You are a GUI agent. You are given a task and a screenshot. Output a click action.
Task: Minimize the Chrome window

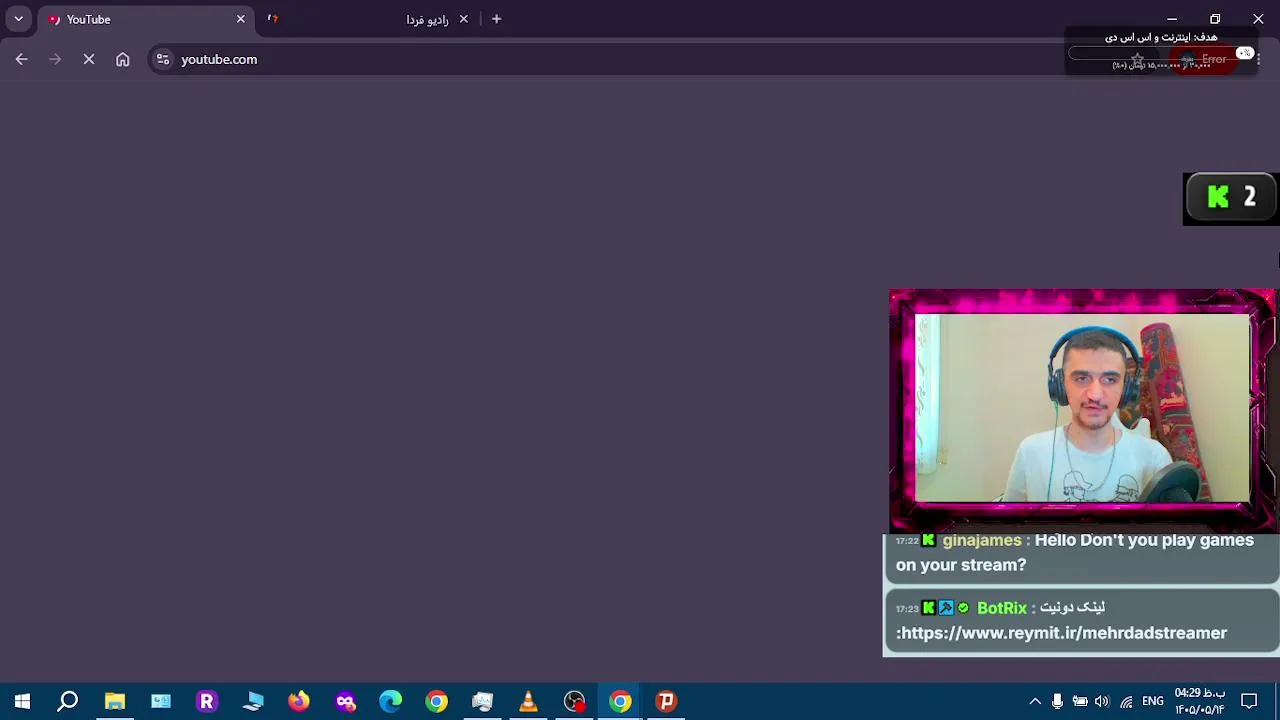(1172, 19)
